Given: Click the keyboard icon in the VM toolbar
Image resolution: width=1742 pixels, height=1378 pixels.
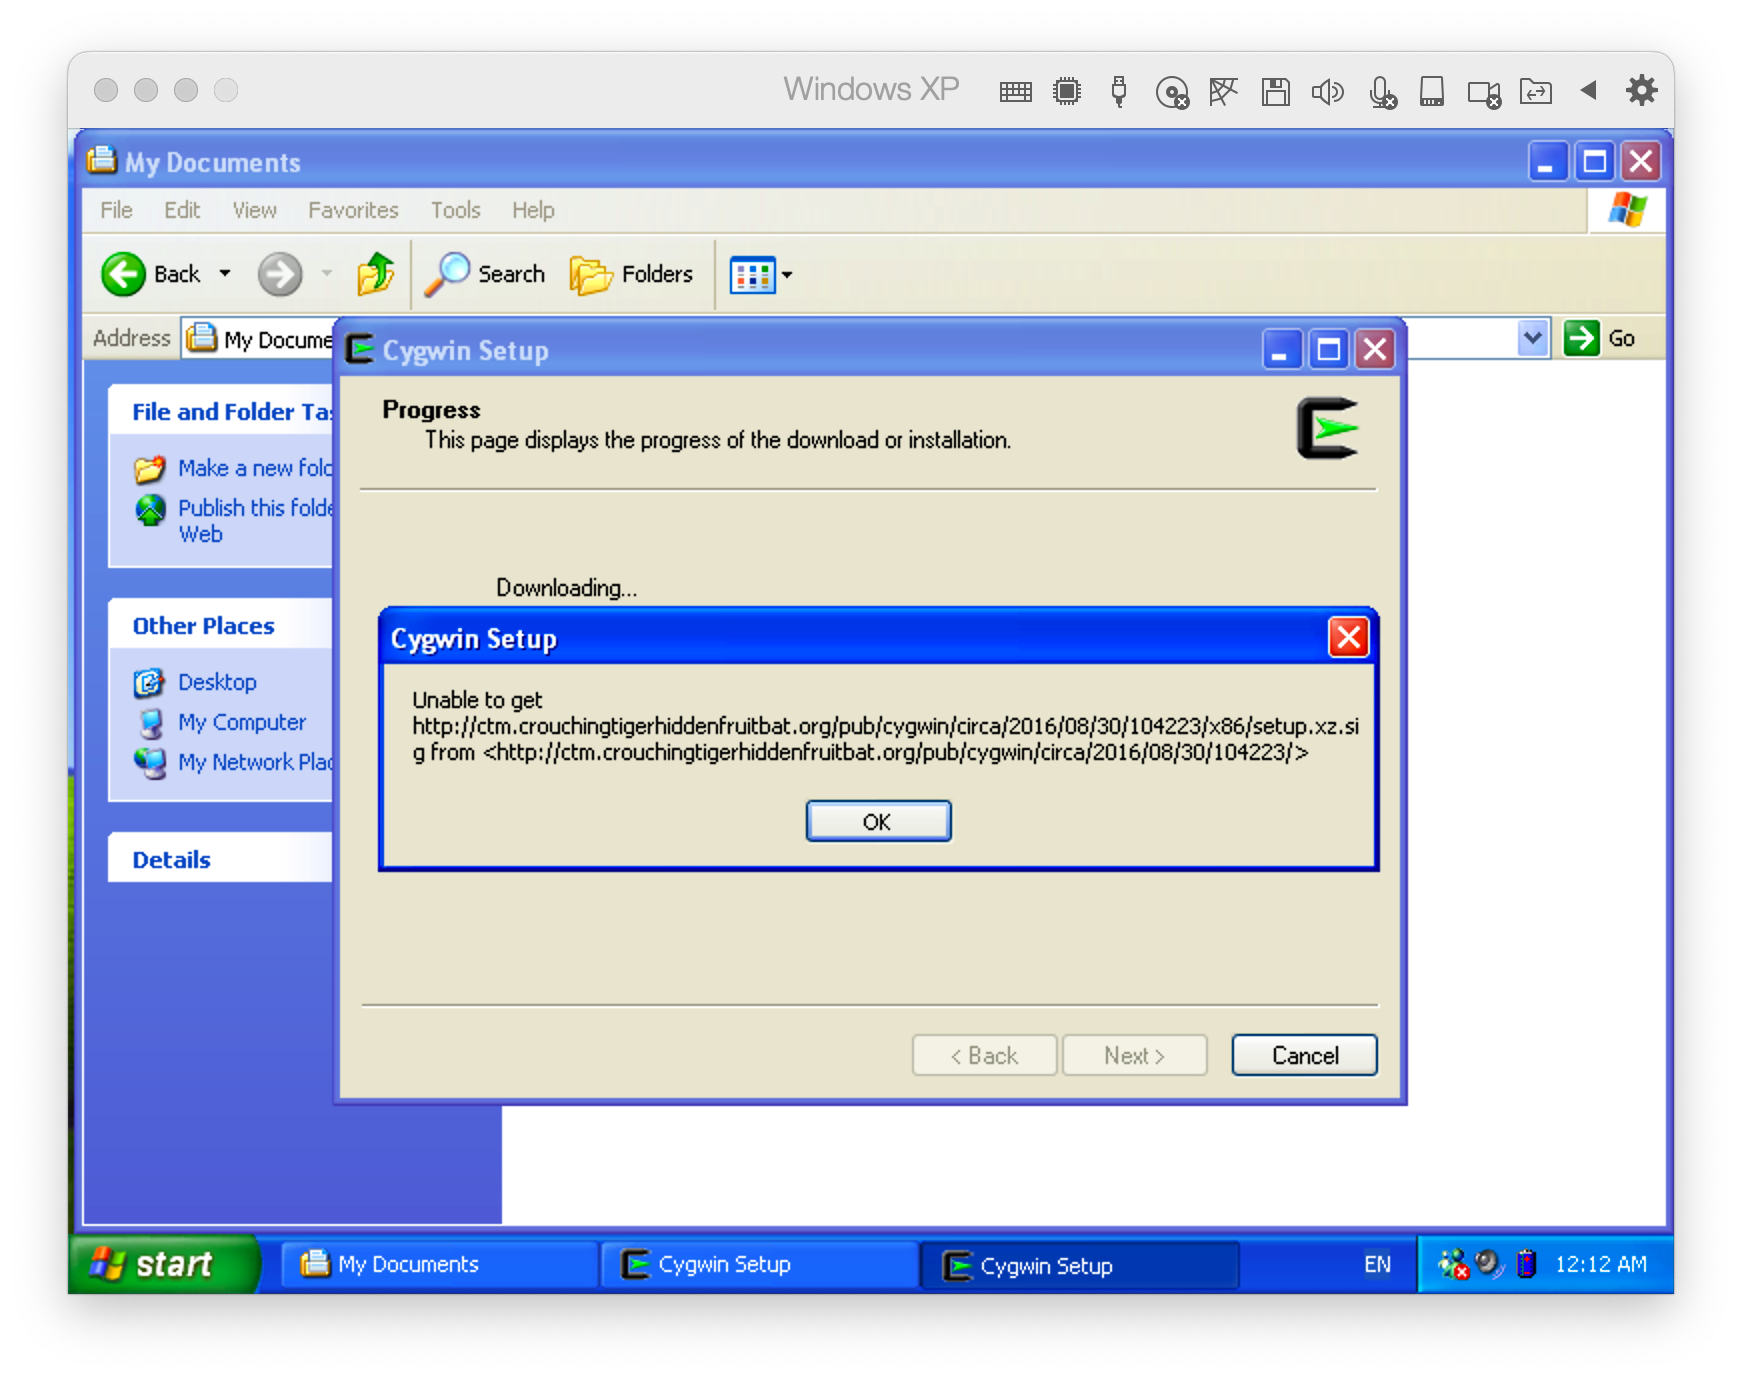Looking at the screenshot, I should (x=1015, y=91).
